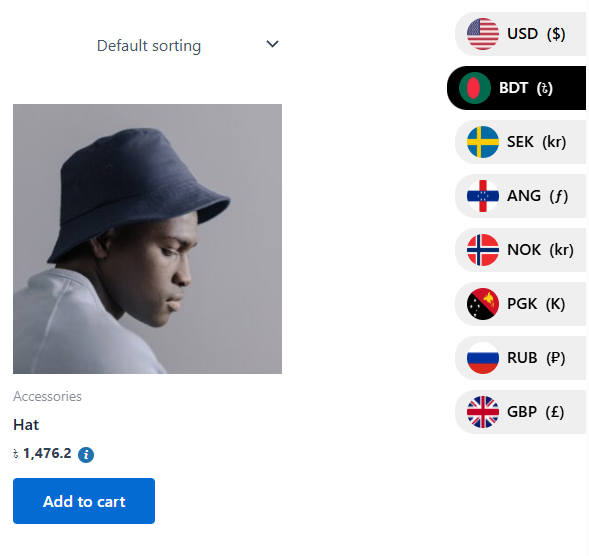
Task: Add the Hat to cart
Action: pyautogui.click(x=84, y=501)
